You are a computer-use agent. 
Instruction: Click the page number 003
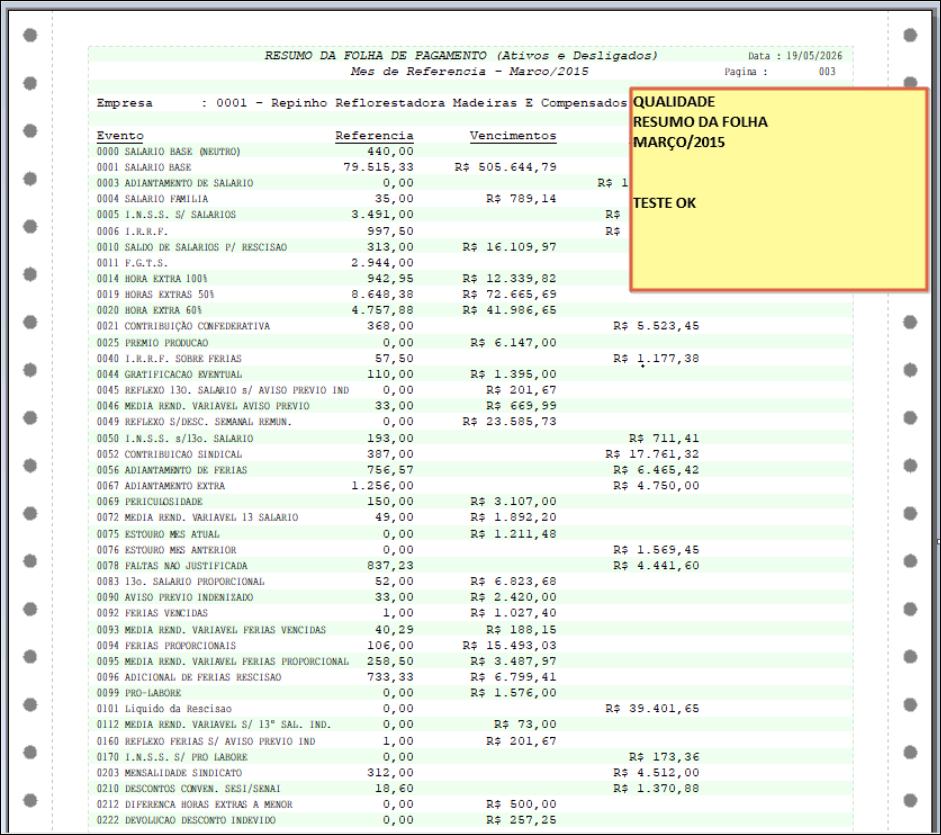click(827, 71)
